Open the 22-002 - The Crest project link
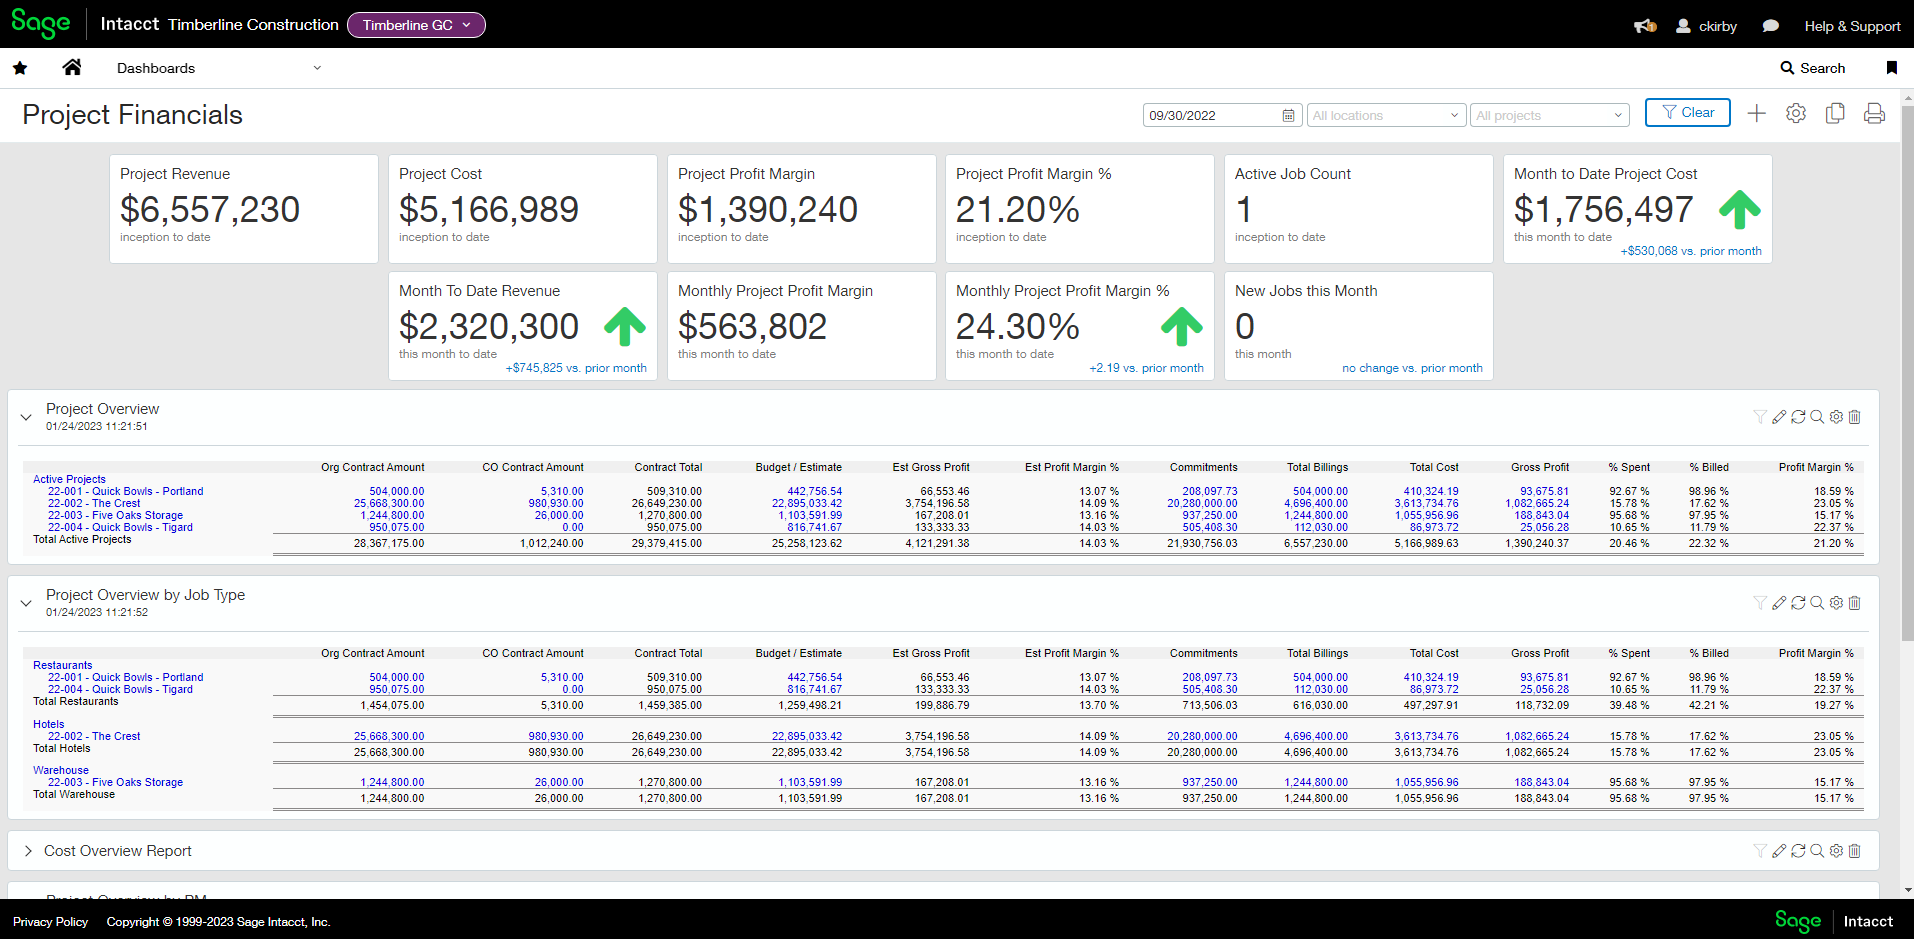The width and height of the screenshot is (1914, 939). (x=94, y=504)
